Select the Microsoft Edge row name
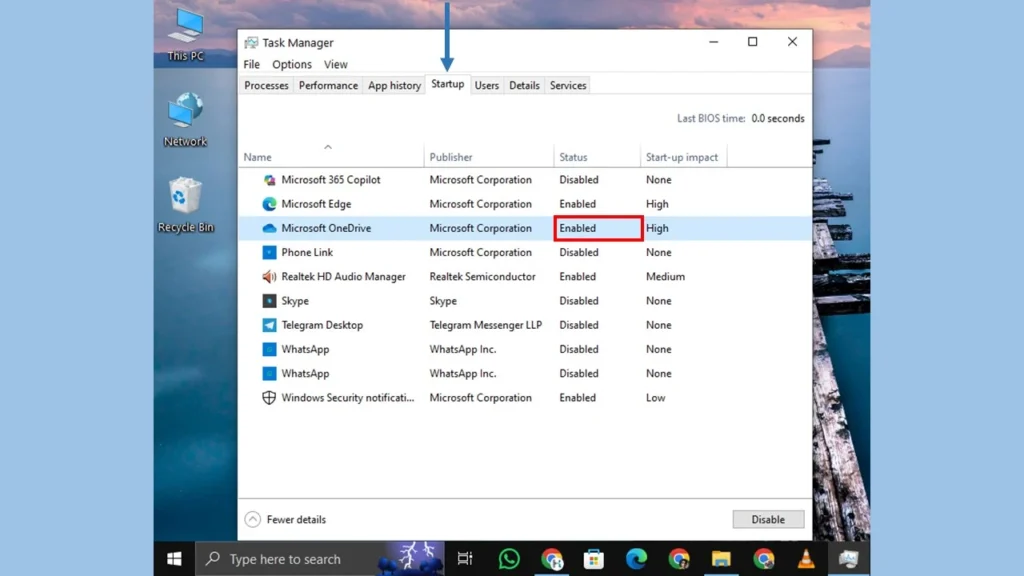This screenshot has height=576, width=1024. point(316,204)
